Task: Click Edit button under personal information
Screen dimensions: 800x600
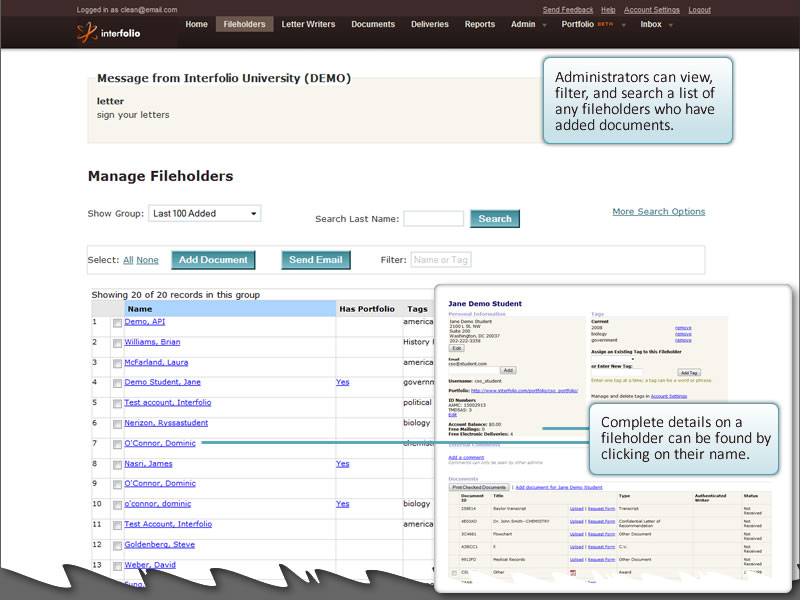Action: point(457,348)
